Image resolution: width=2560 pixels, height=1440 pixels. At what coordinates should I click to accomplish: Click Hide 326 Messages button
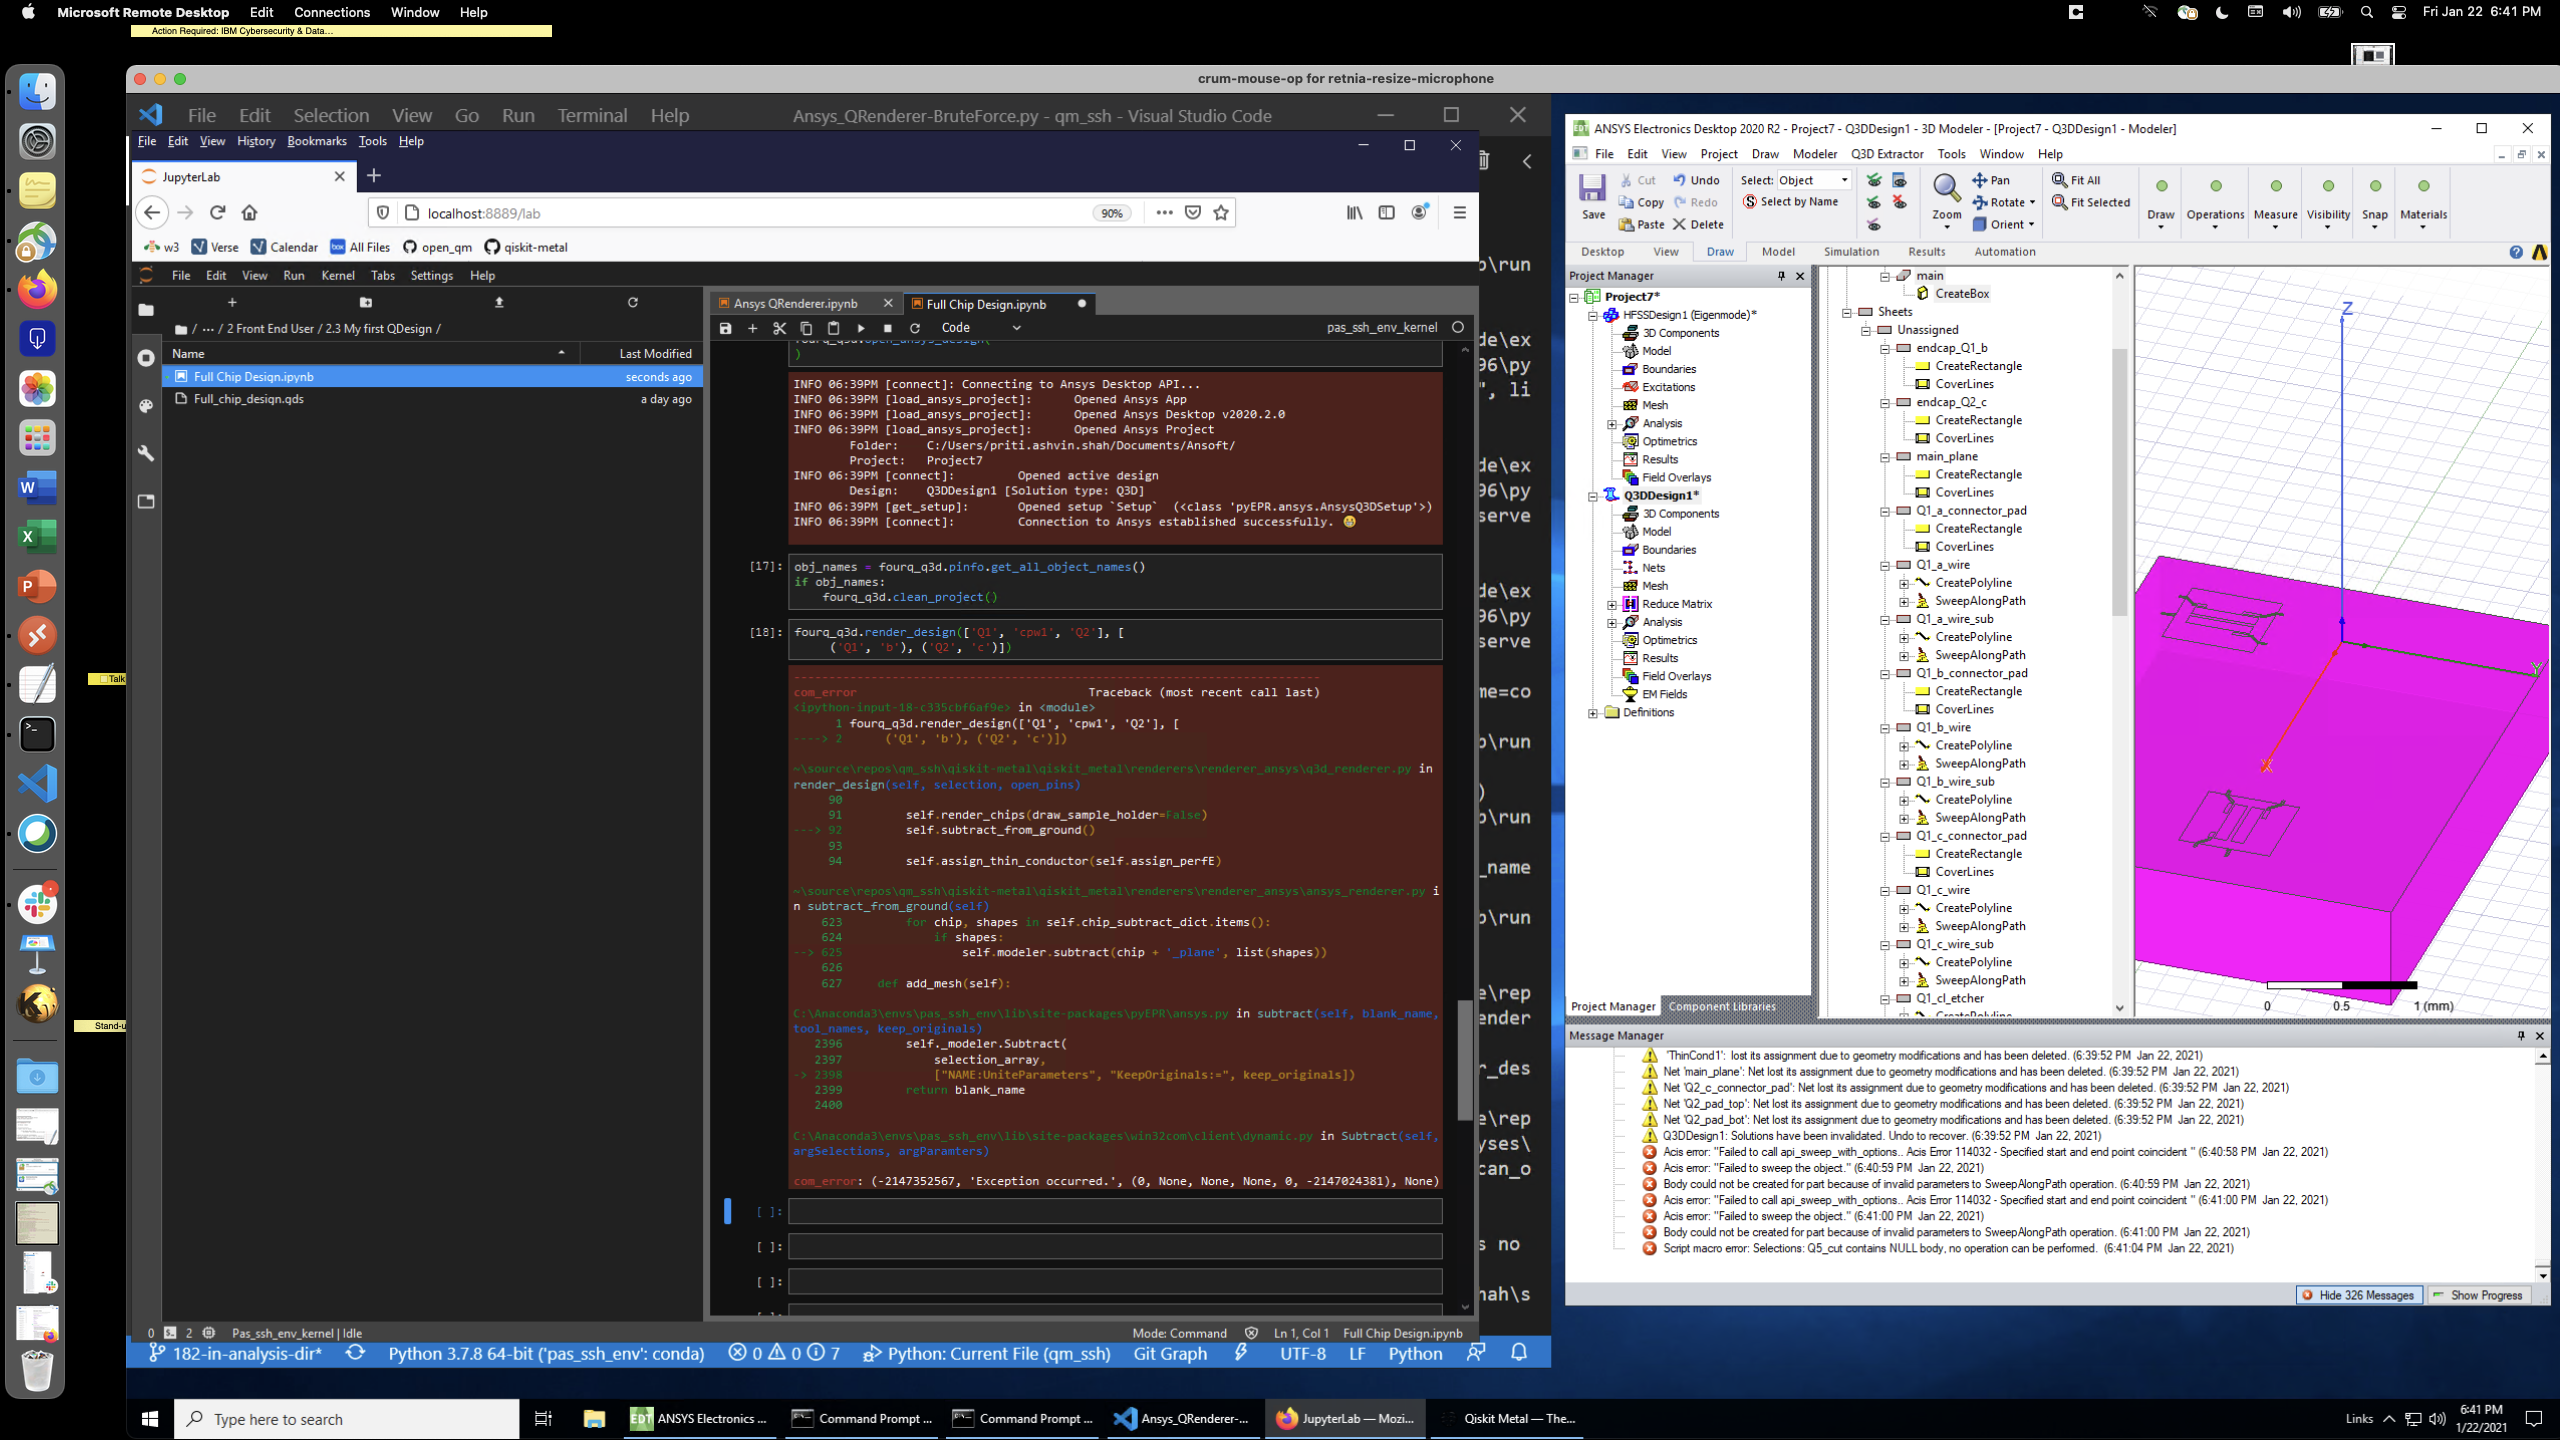pyautogui.click(x=2358, y=1295)
